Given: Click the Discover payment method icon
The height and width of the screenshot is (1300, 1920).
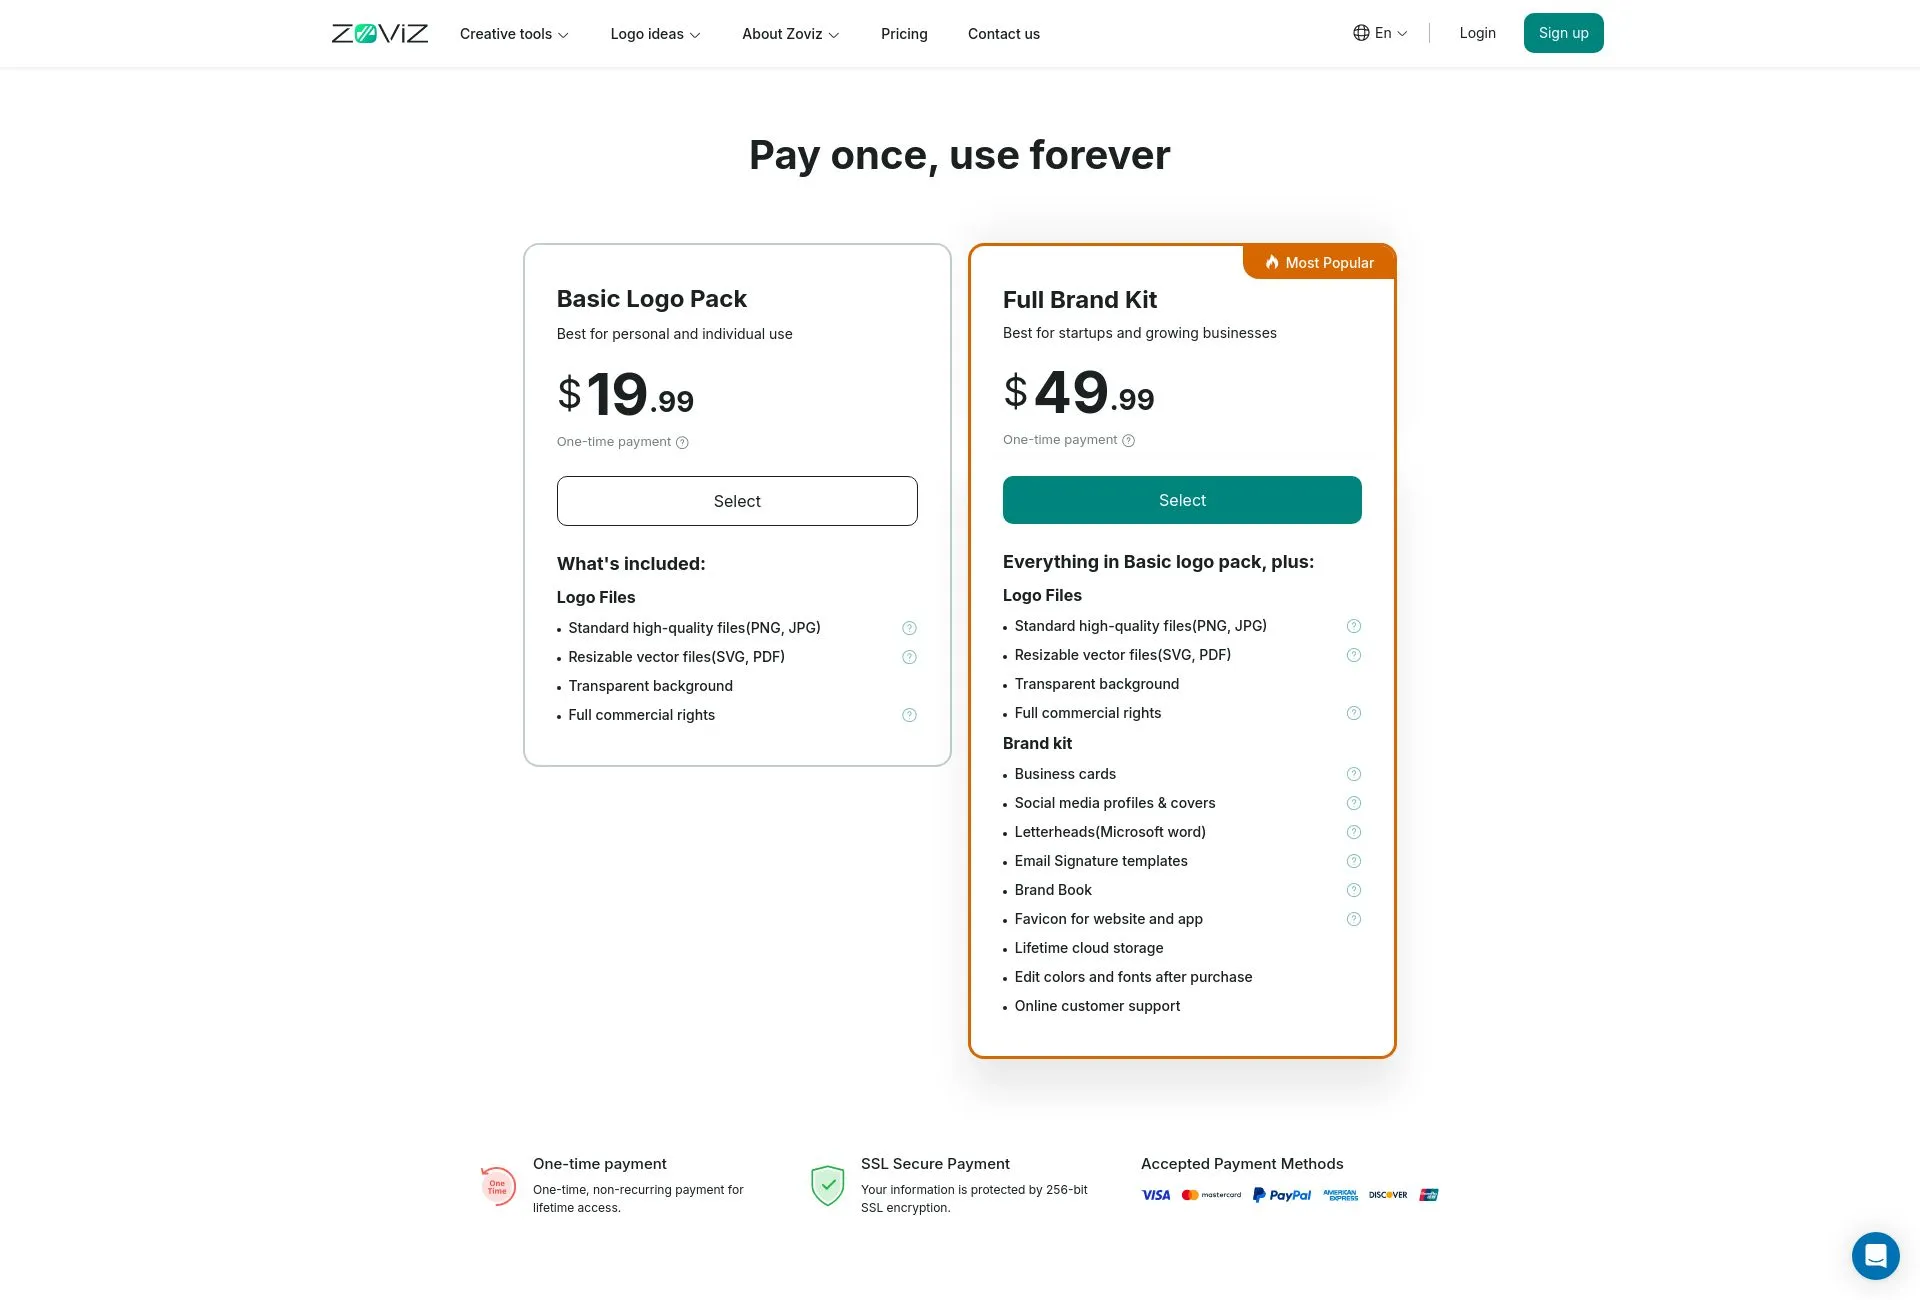Looking at the screenshot, I should (1387, 1194).
